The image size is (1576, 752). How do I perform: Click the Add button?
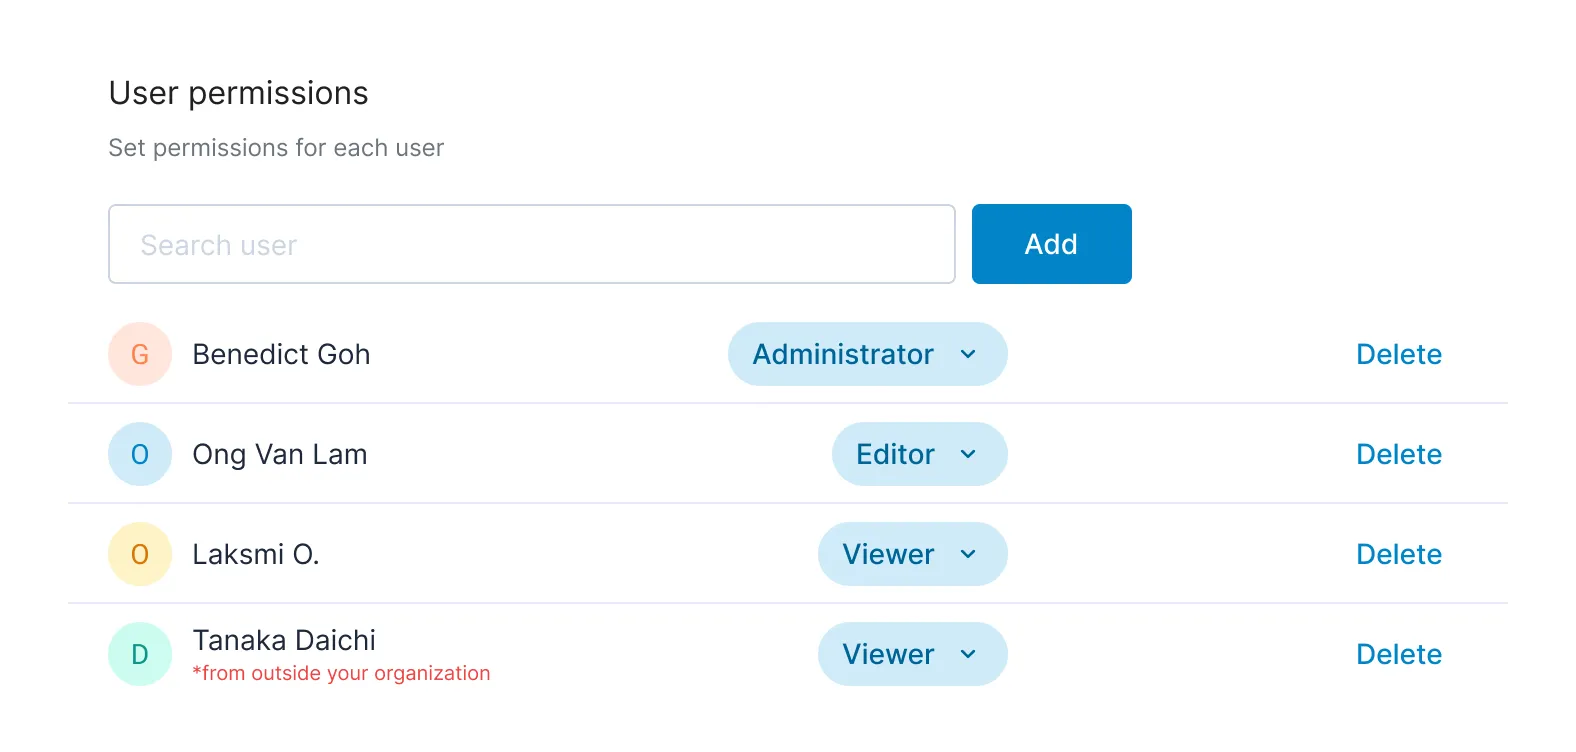tap(1051, 244)
